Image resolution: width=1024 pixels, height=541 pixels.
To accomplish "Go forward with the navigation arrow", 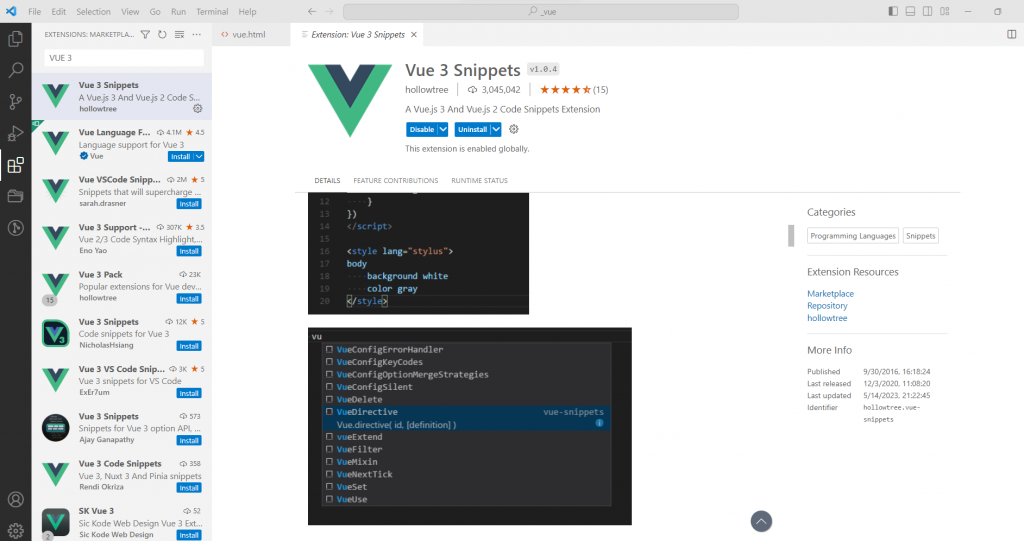I will click(x=329, y=12).
